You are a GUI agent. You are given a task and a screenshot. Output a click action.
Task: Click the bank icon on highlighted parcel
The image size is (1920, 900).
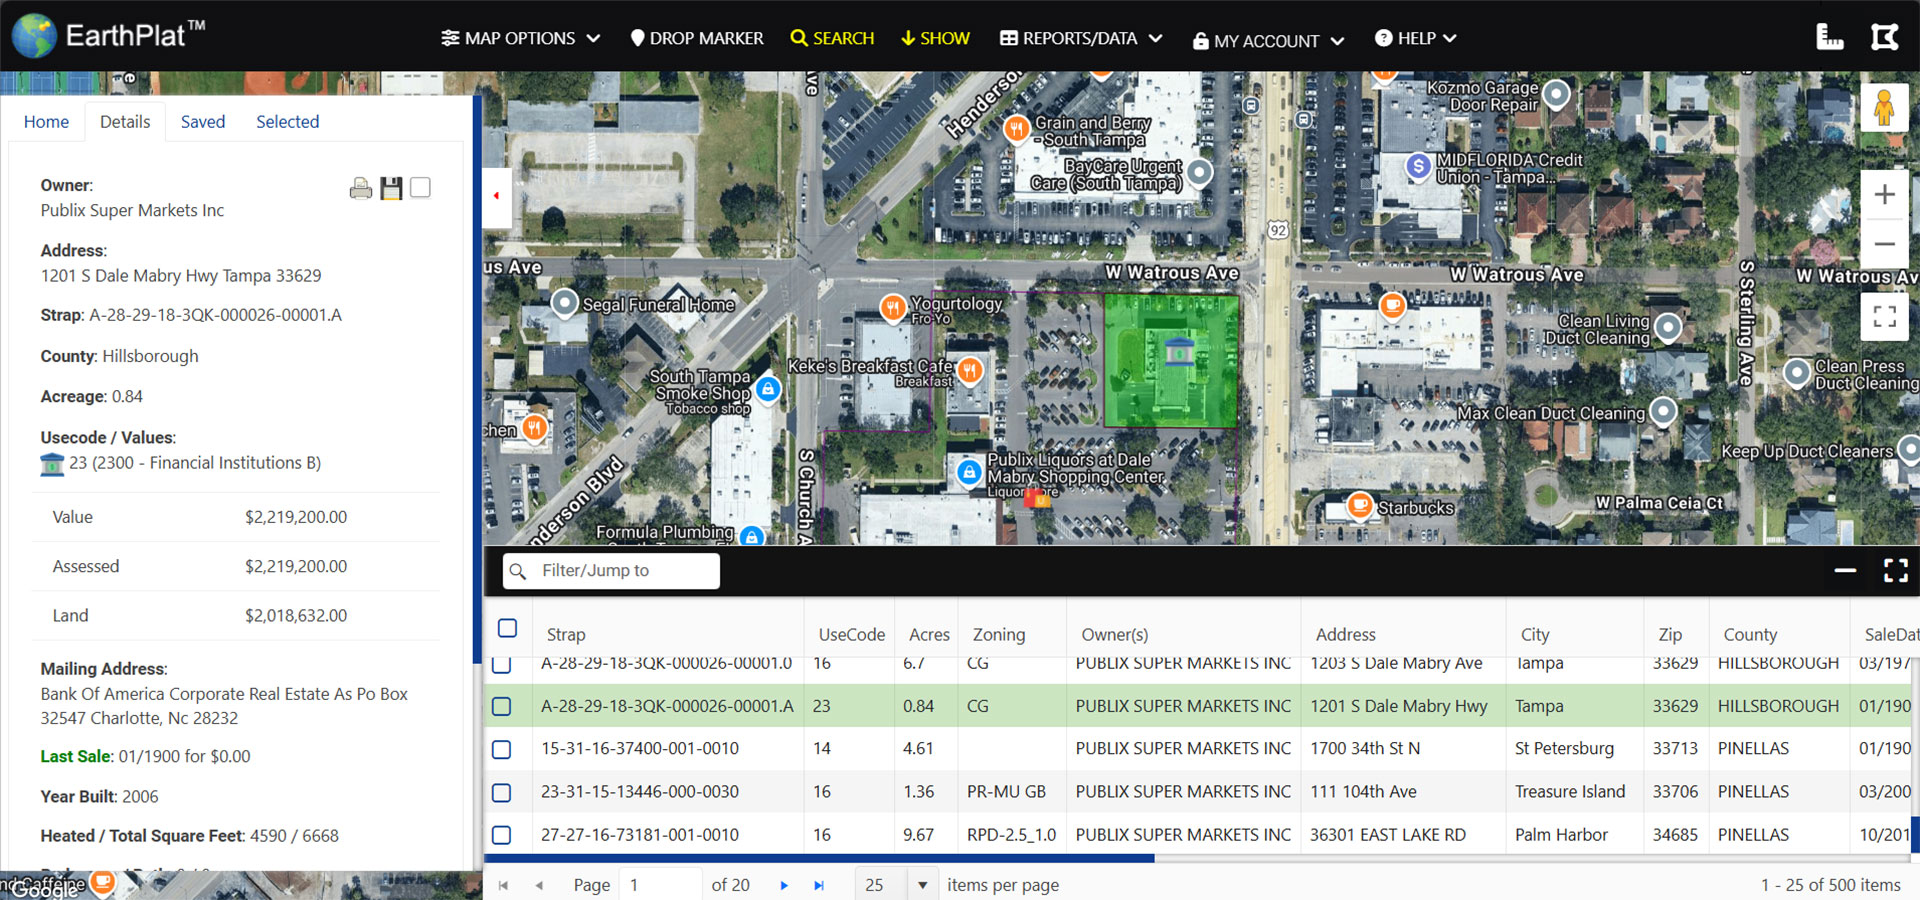pos(1180,351)
